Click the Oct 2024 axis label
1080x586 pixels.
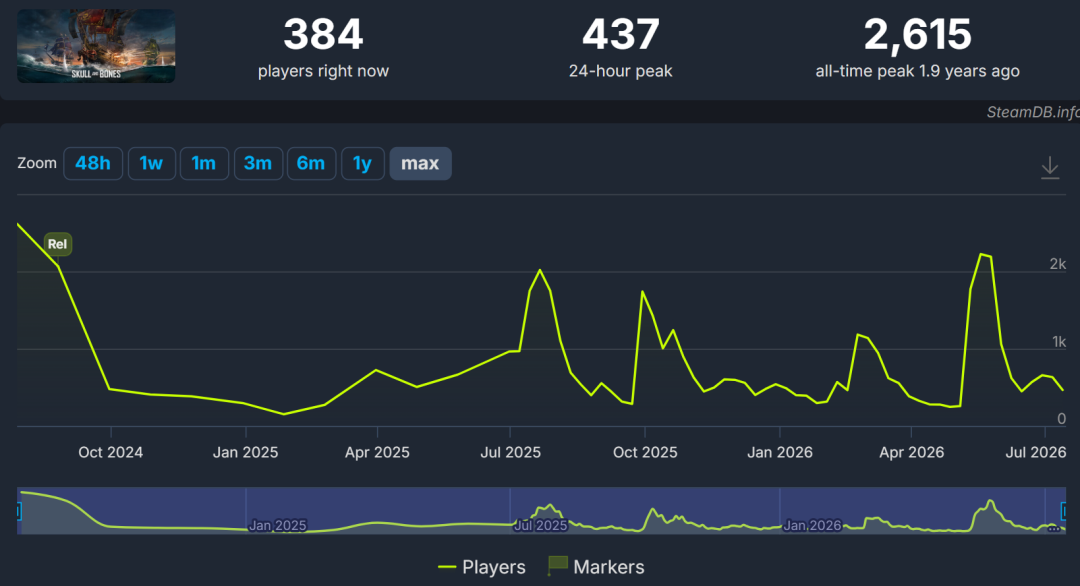pos(111,452)
